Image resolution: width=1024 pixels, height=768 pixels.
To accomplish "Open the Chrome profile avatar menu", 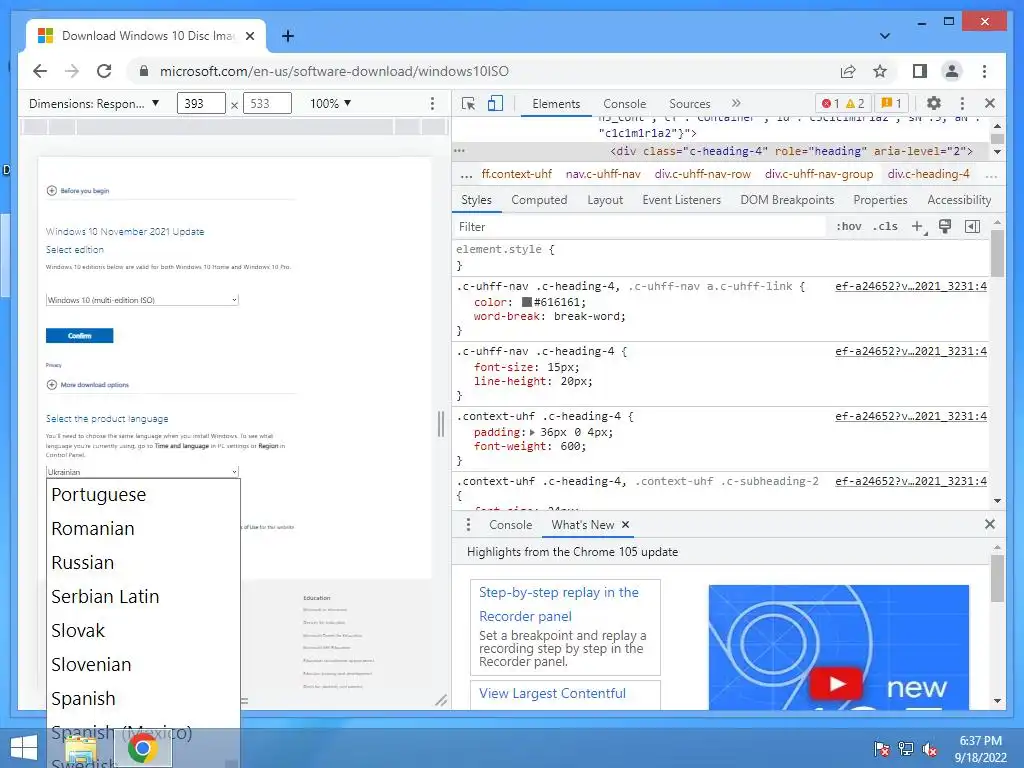I will tap(952, 71).
